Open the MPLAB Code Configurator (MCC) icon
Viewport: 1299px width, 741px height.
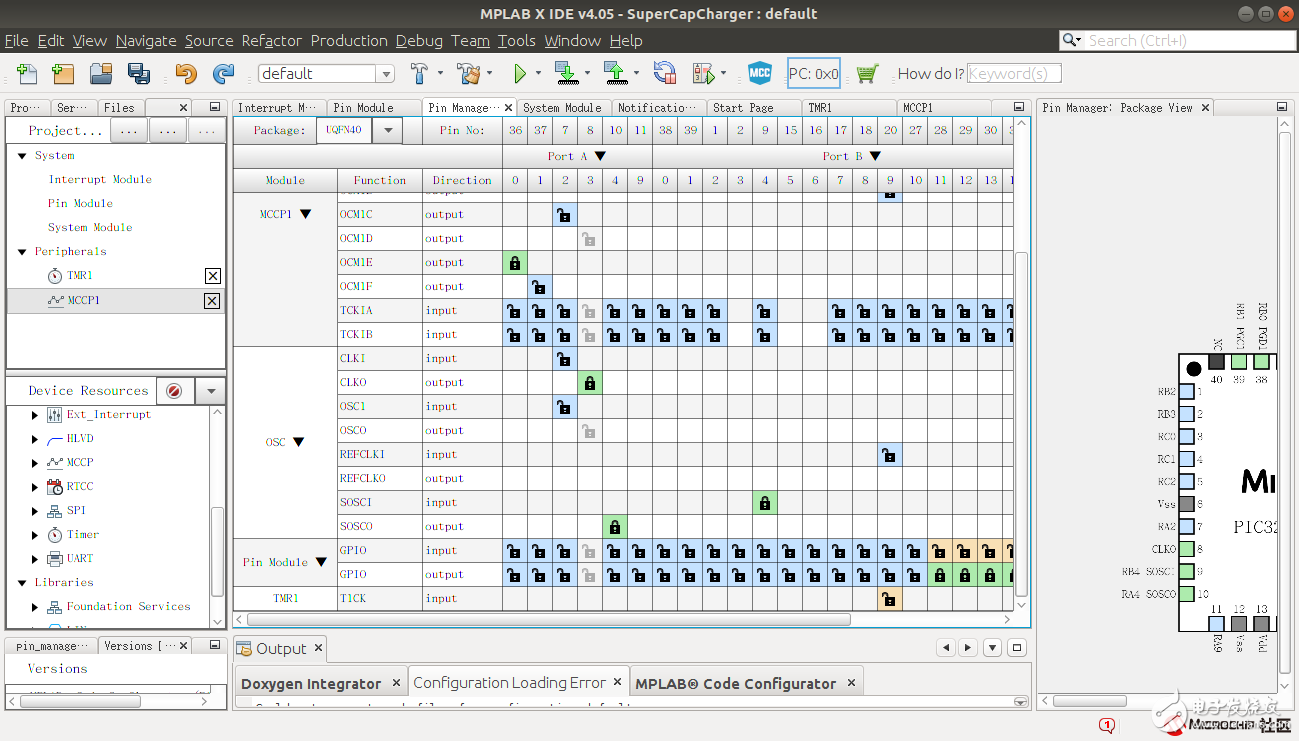coord(760,73)
